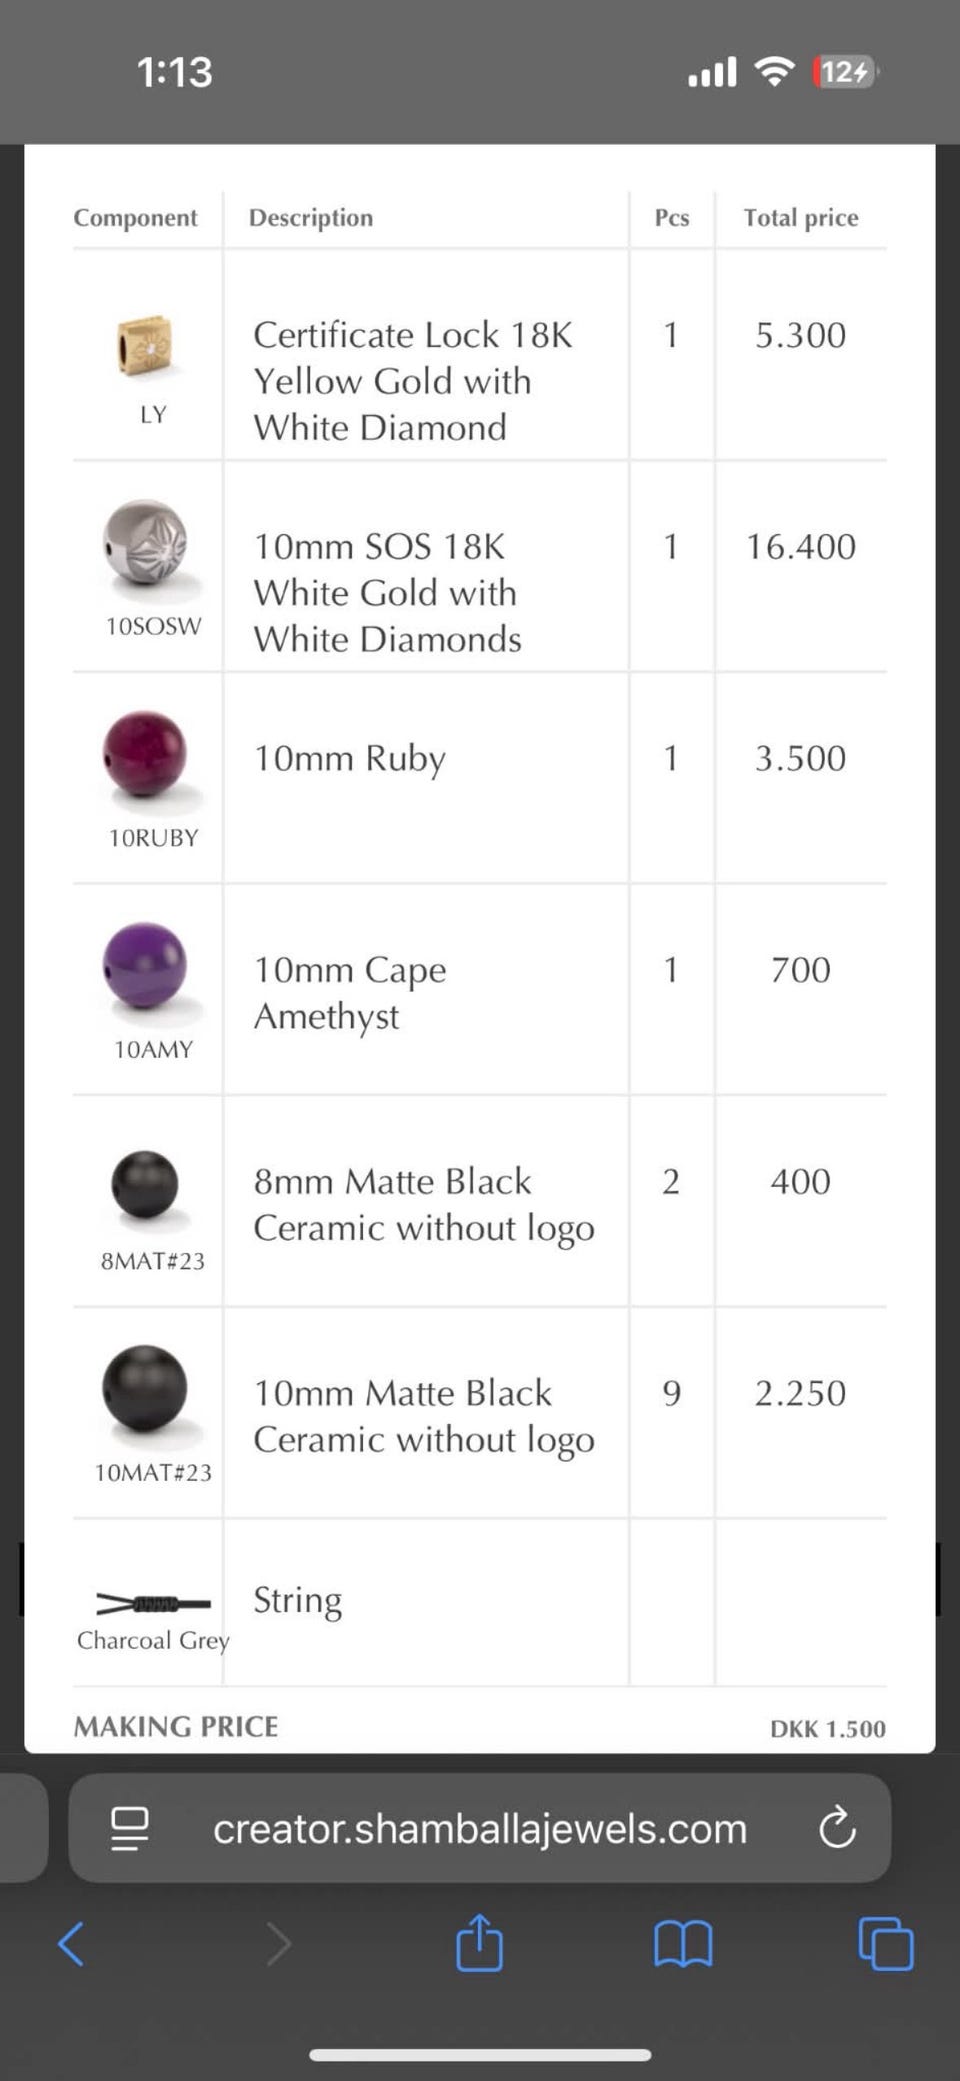The height and width of the screenshot is (2081, 960).
Task: Tap the purple 10AMY amethyst bead
Action: [146, 968]
